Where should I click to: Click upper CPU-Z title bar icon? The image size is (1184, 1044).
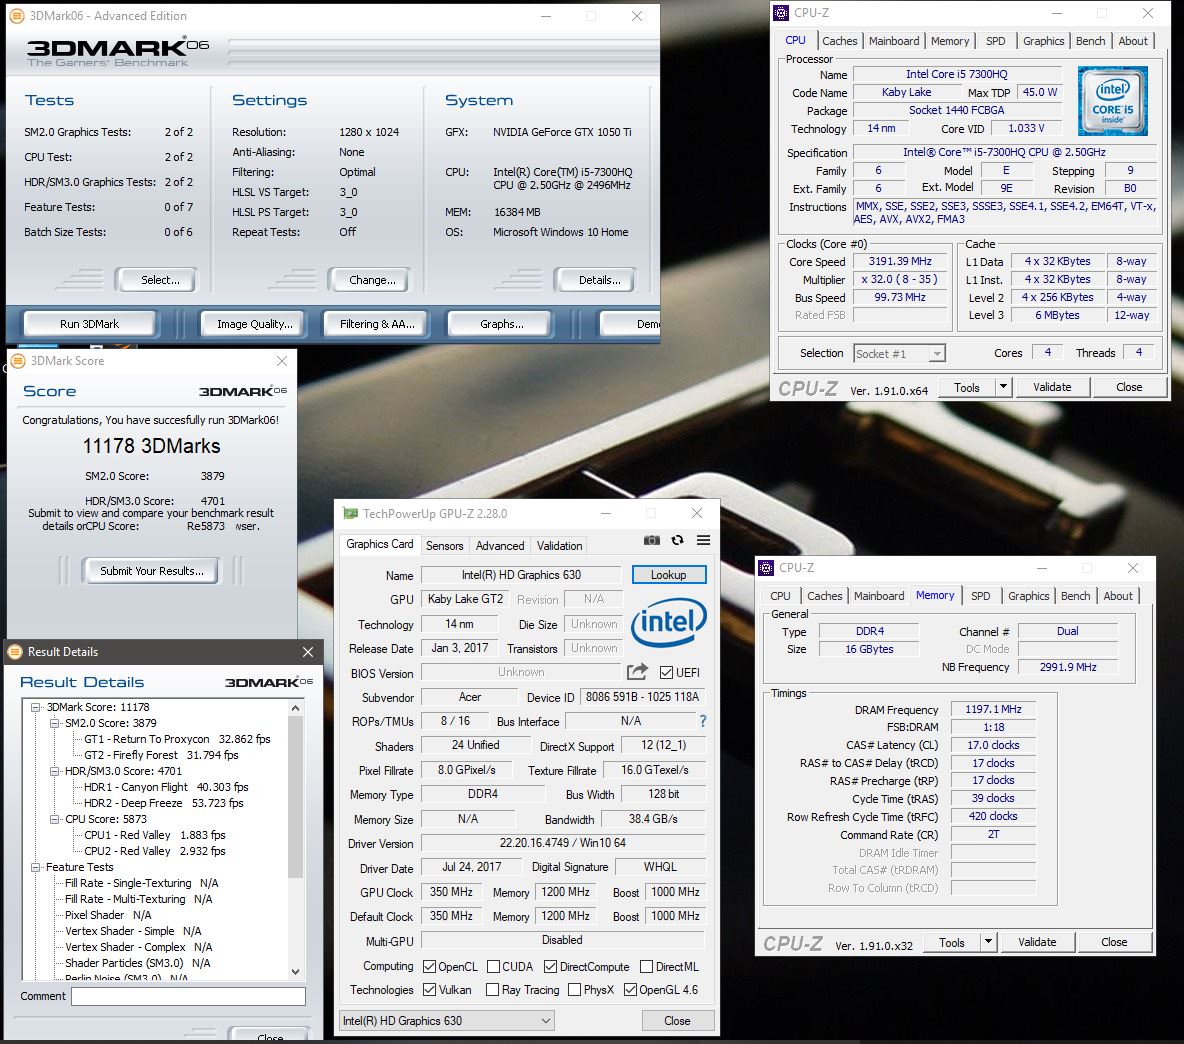click(x=782, y=13)
